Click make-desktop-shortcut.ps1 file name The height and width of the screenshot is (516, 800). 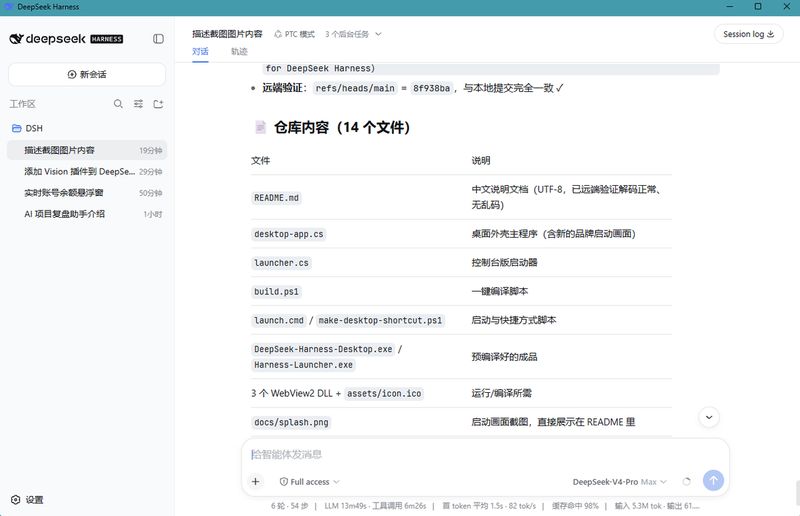380,321
